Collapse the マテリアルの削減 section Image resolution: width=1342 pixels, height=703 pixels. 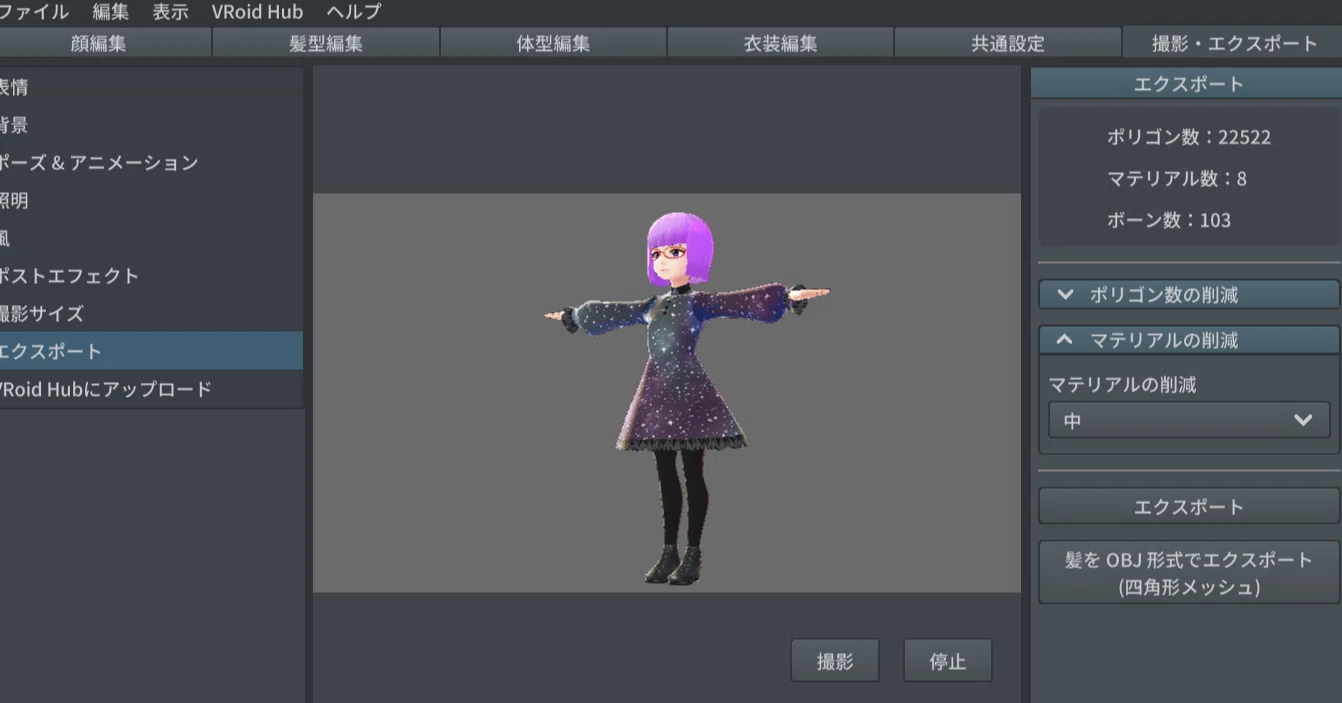(x=1189, y=340)
